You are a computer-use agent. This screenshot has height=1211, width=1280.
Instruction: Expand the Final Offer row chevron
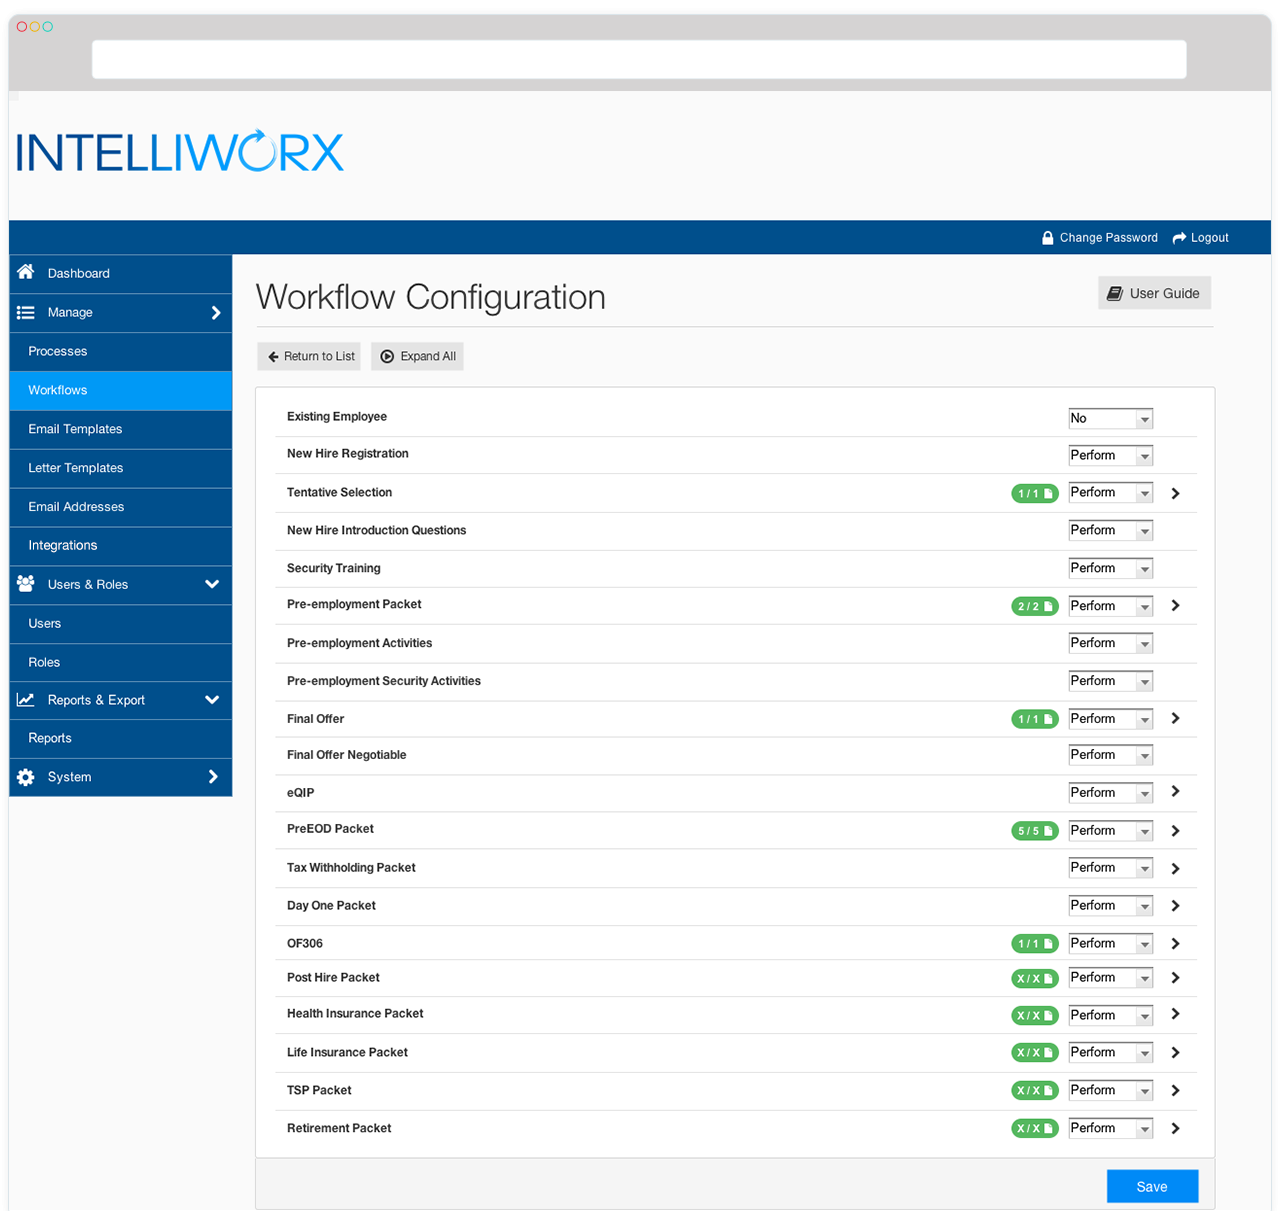[x=1176, y=718]
